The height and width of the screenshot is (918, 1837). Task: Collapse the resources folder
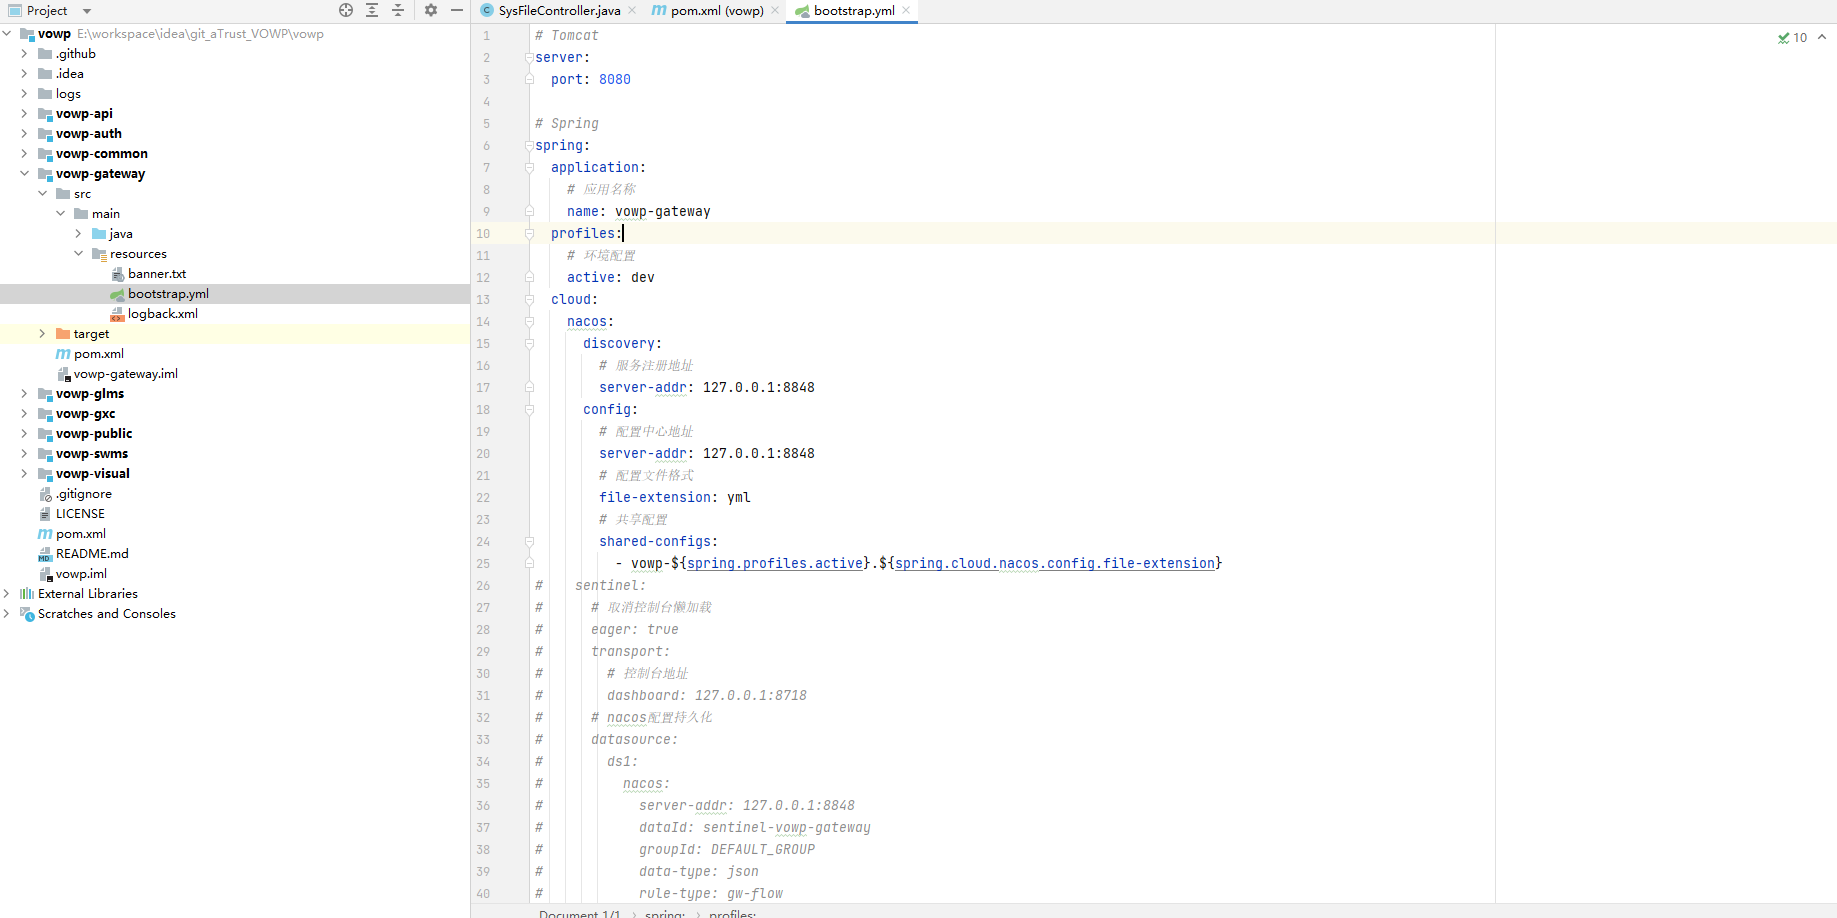[x=79, y=253]
